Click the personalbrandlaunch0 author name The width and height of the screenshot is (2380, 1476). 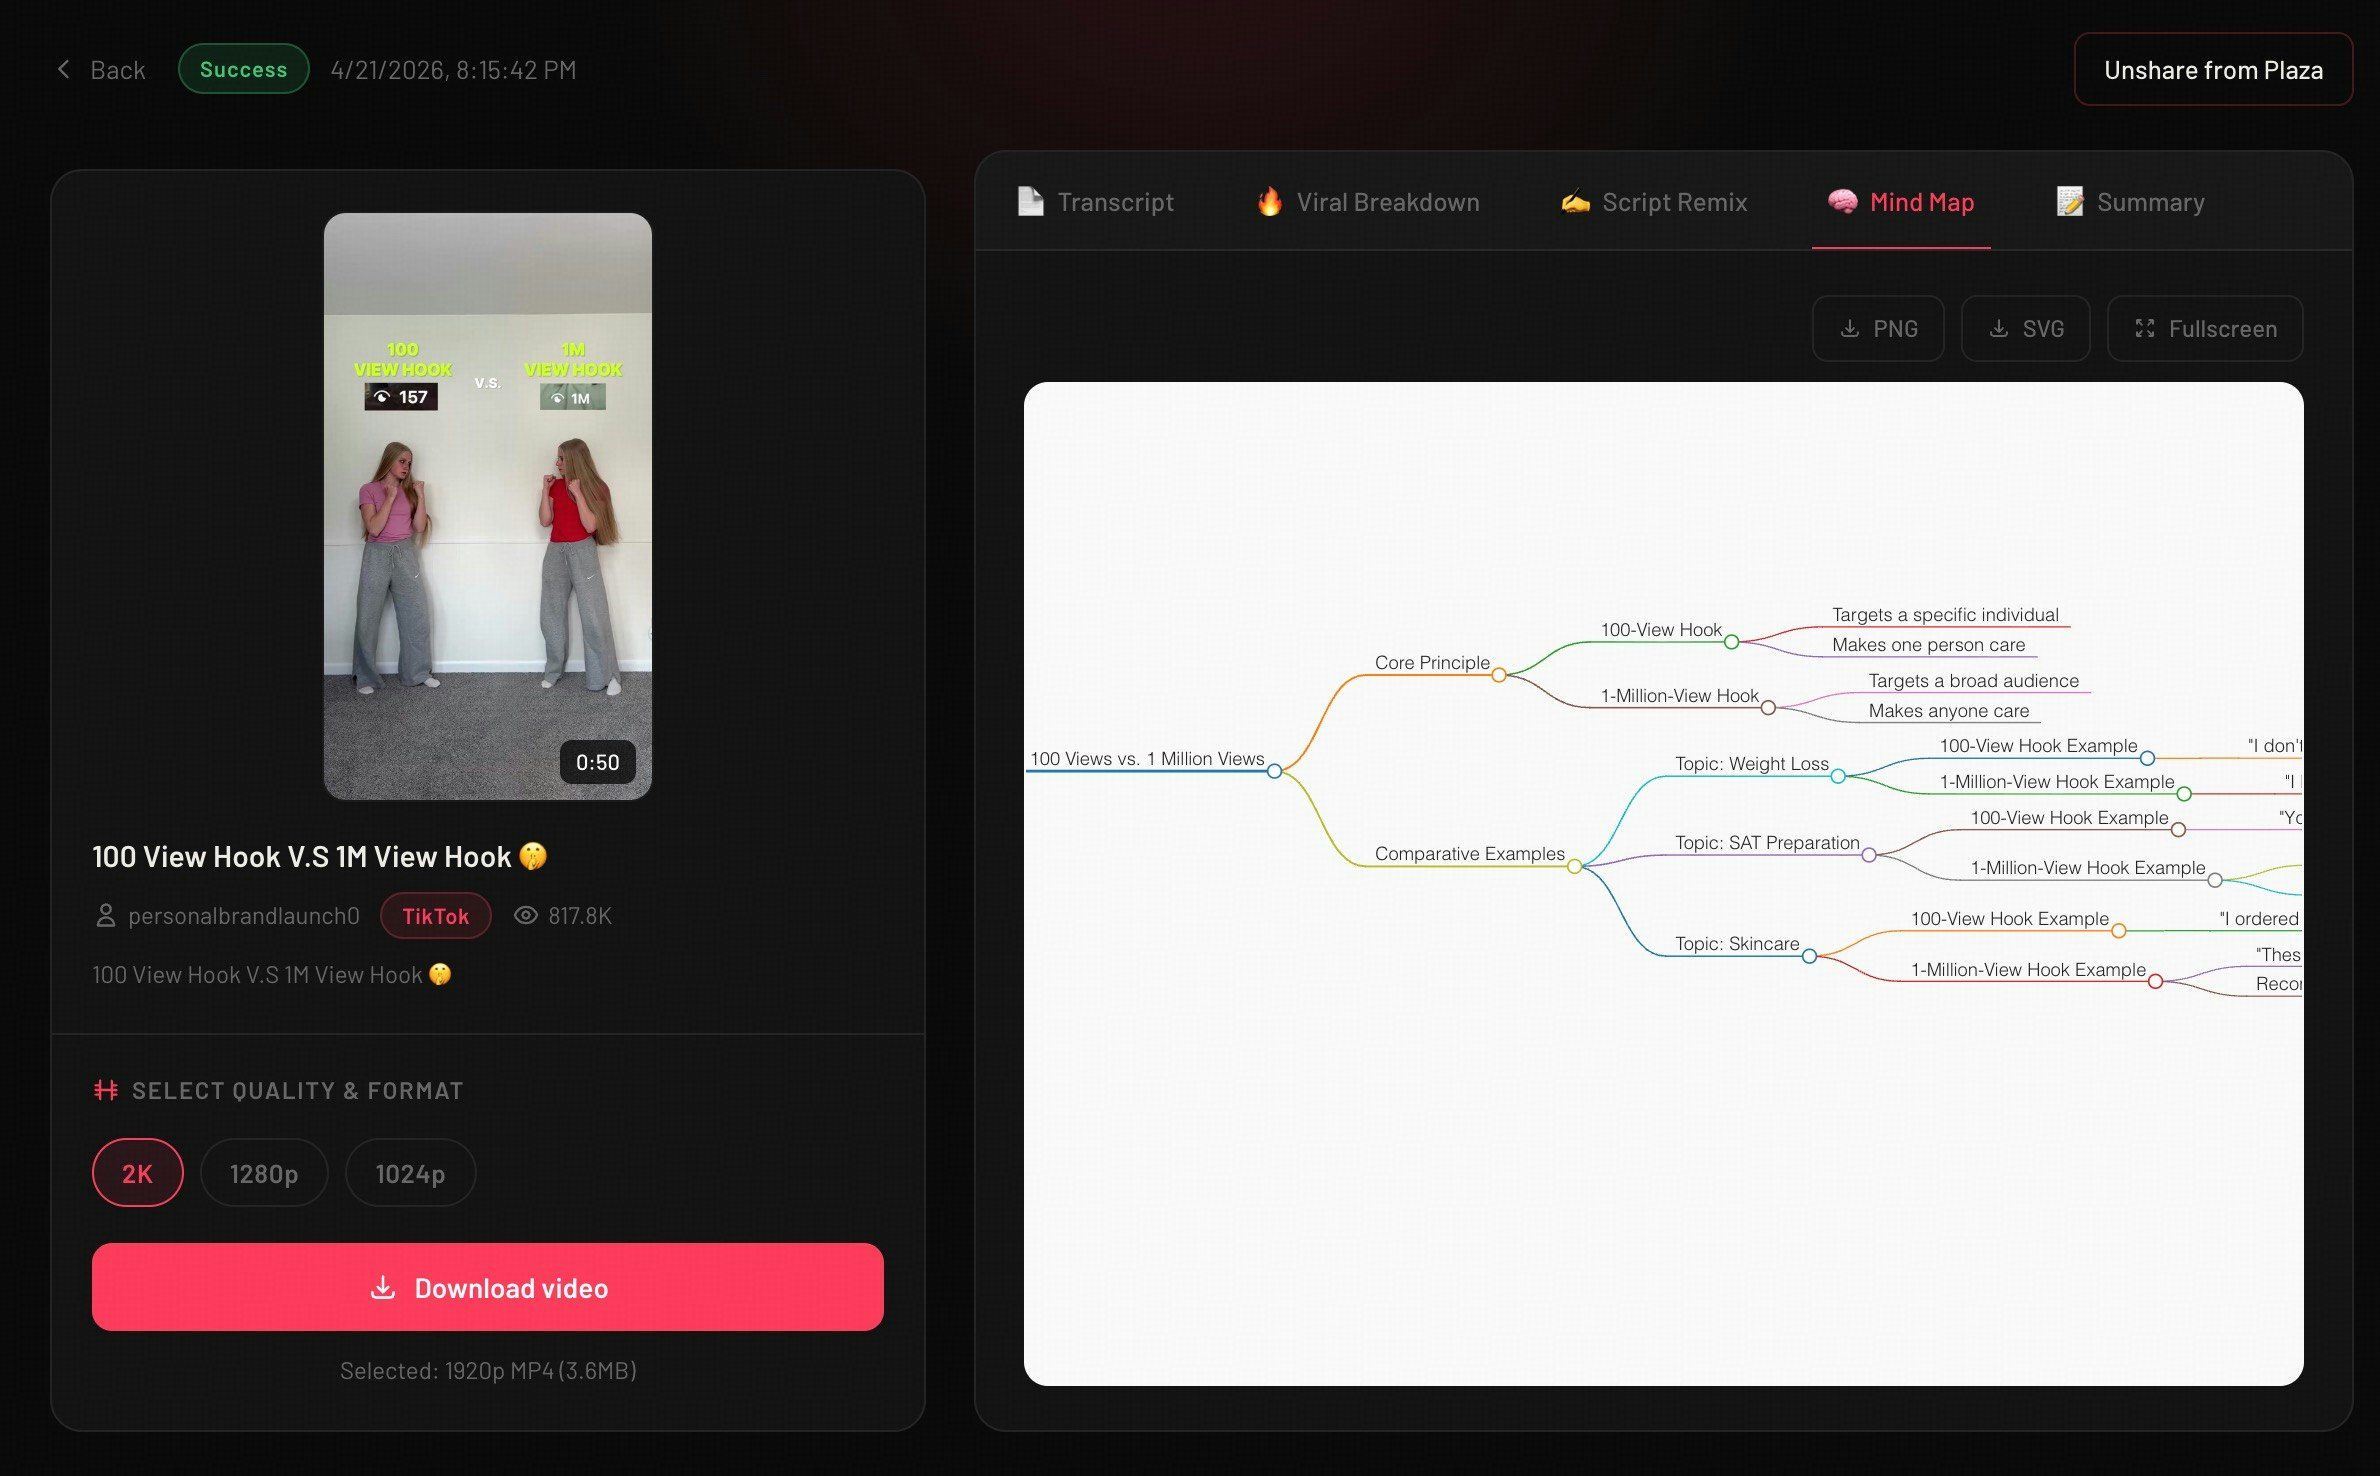point(244,916)
